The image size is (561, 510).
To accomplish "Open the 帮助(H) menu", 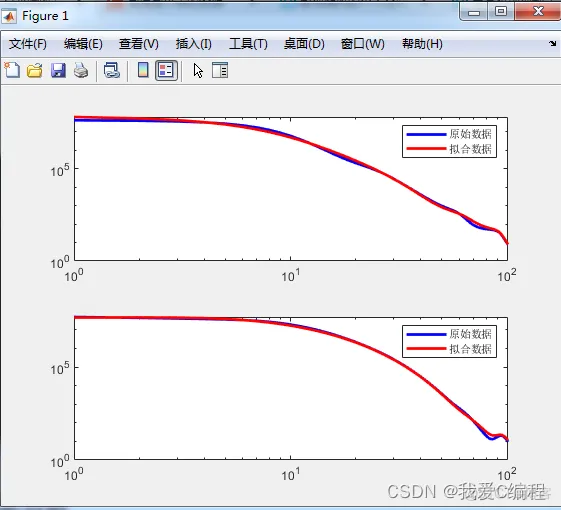I will (x=422, y=44).
